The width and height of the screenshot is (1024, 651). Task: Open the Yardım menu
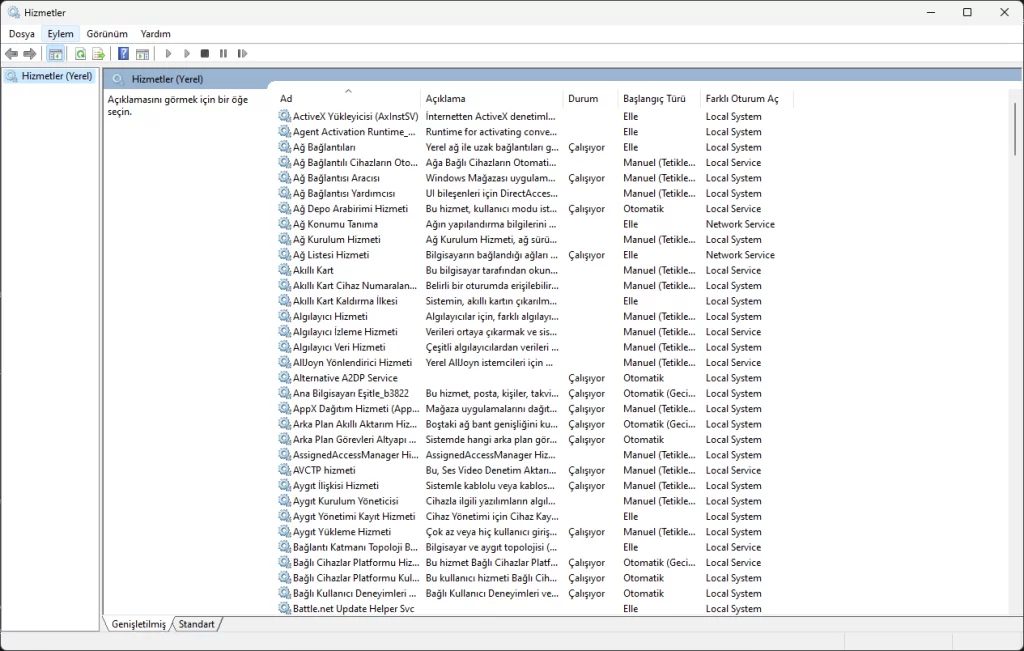pyautogui.click(x=155, y=34)
